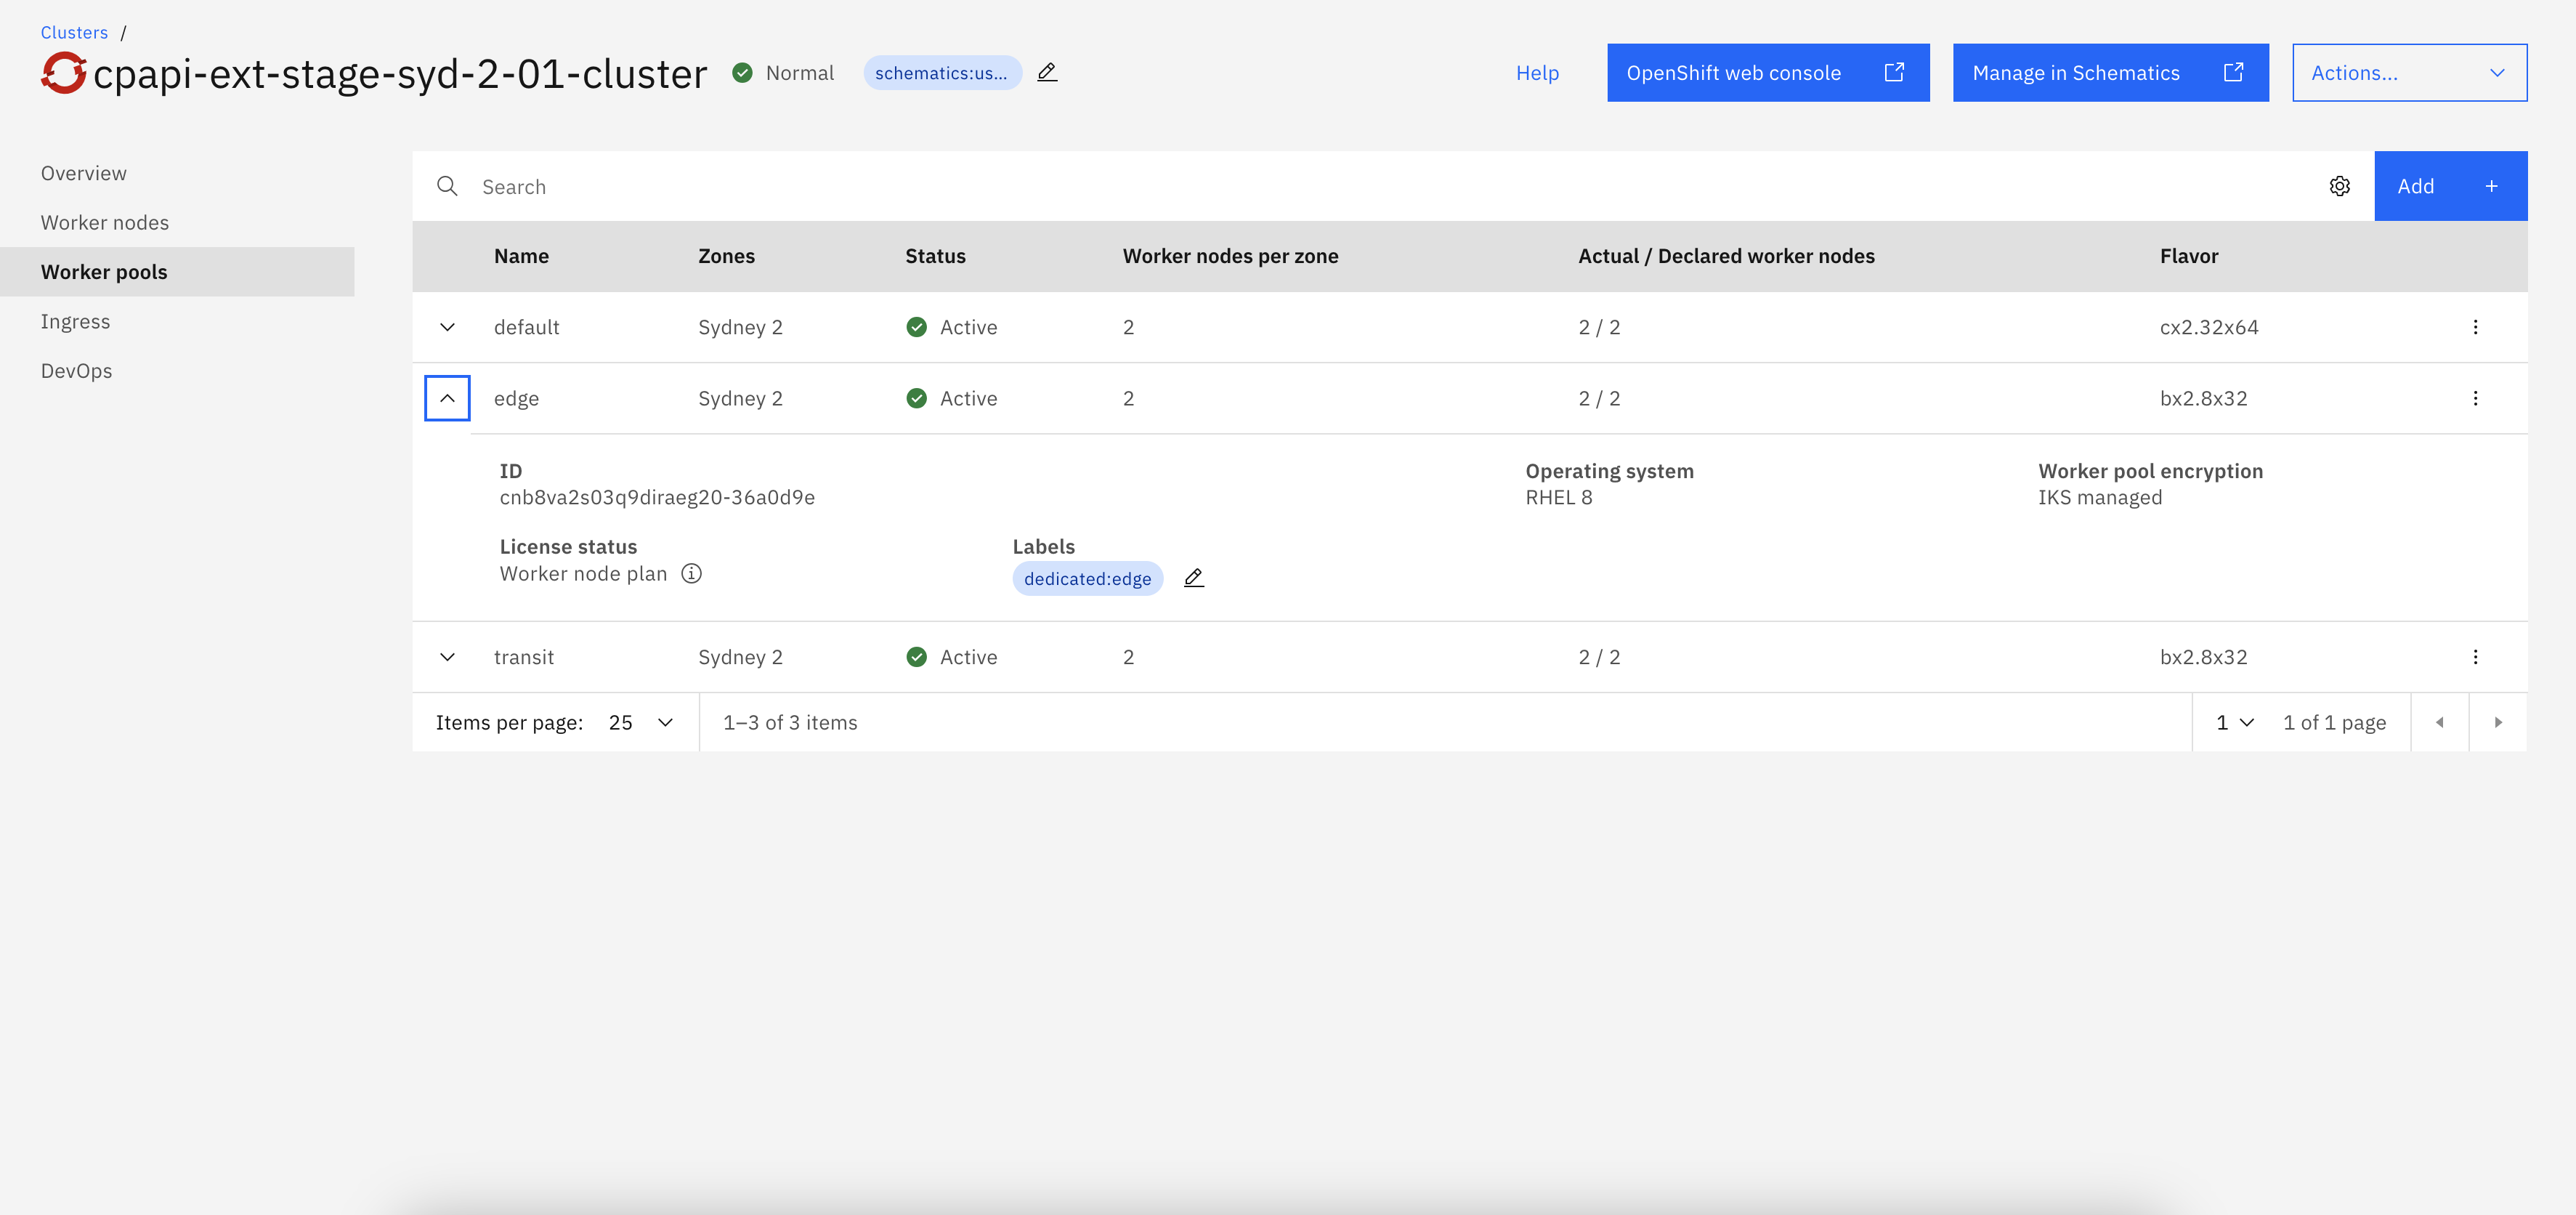
Task: Click the table settings gear icon
Action: [x=2339, y=186]
